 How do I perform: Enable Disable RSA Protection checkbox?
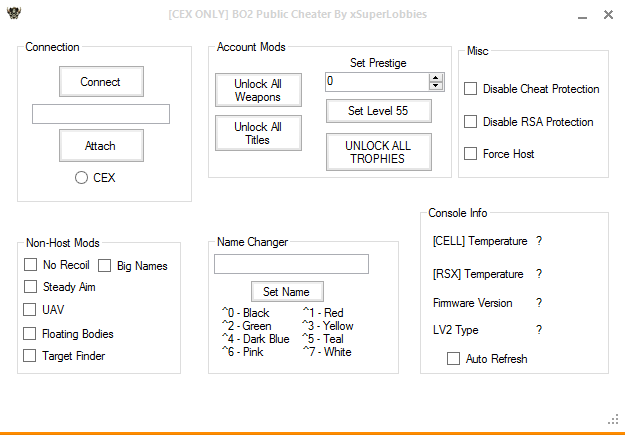[470, 122]
